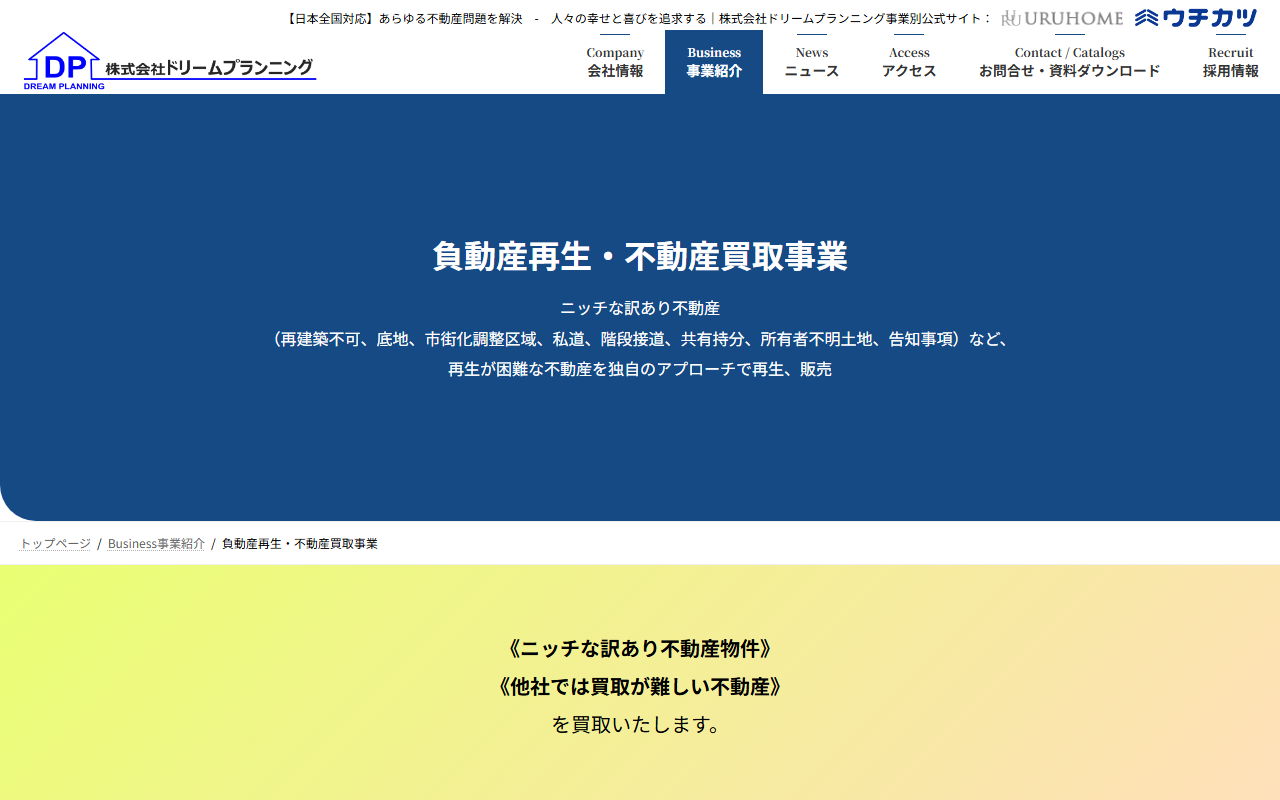Click the heading《ニッチな訳あり不動産物件》
1280x800 pixels.
[x=640, y=649]
